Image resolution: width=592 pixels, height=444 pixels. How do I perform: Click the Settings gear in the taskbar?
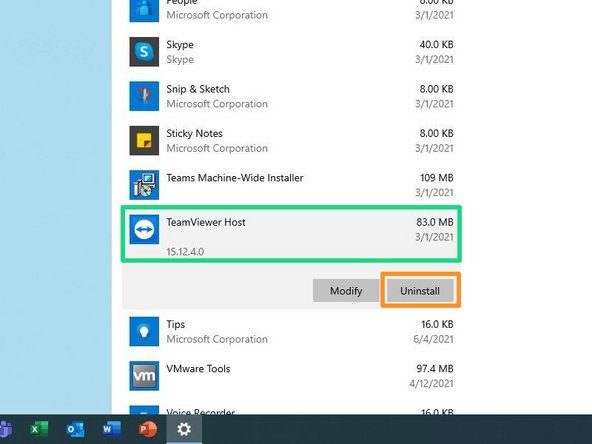(x=184, y=429)
